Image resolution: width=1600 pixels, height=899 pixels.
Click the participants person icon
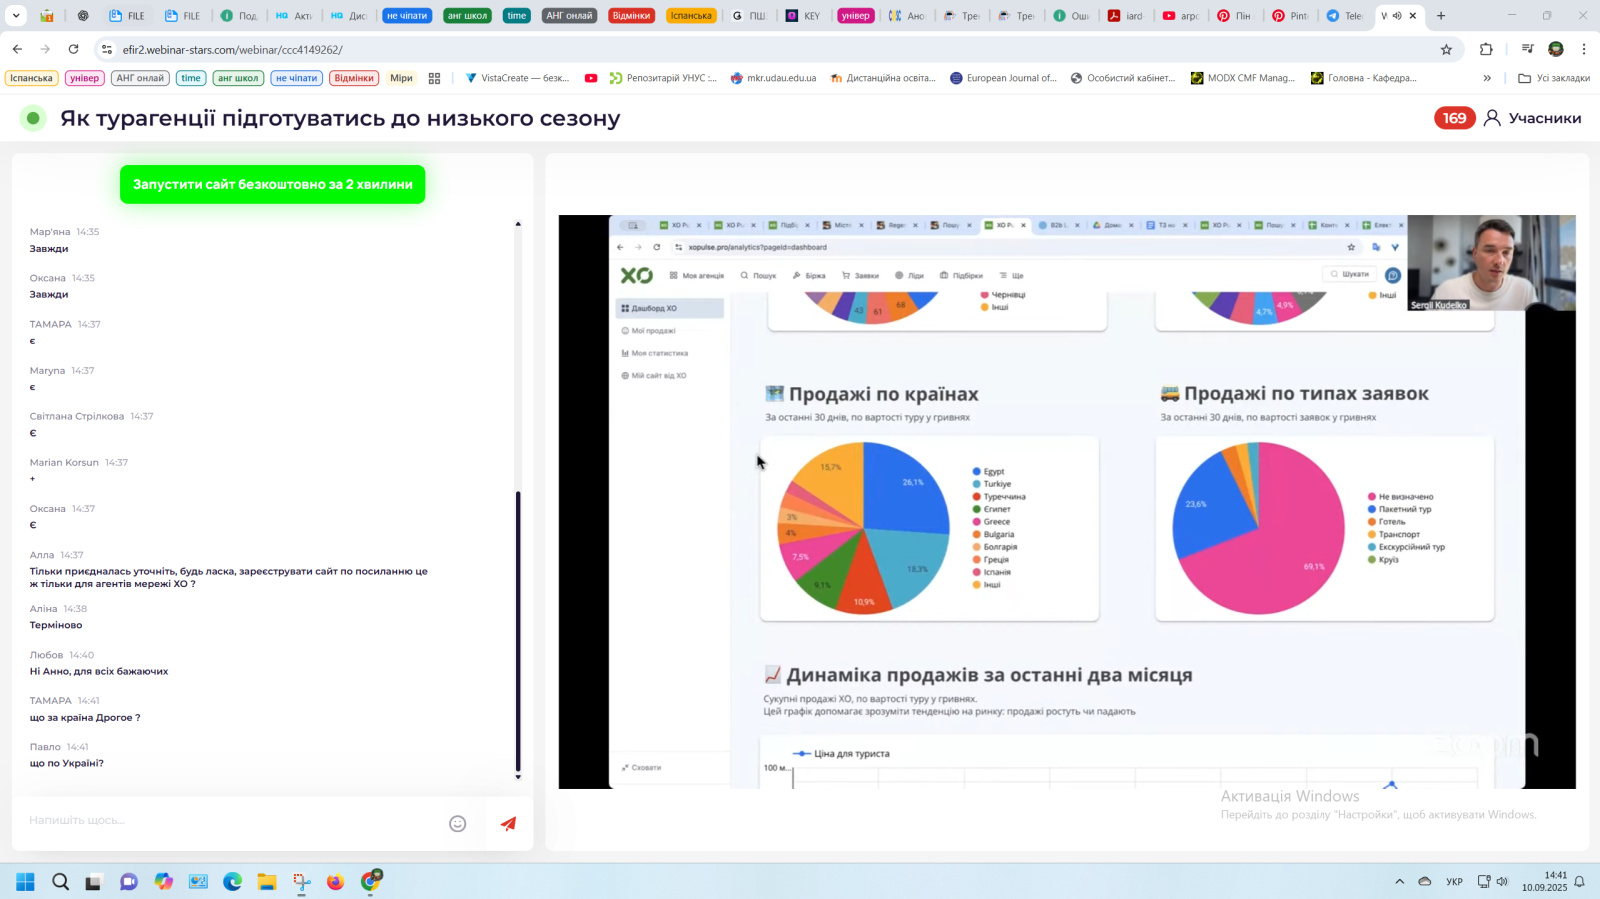pos(1492,118)
